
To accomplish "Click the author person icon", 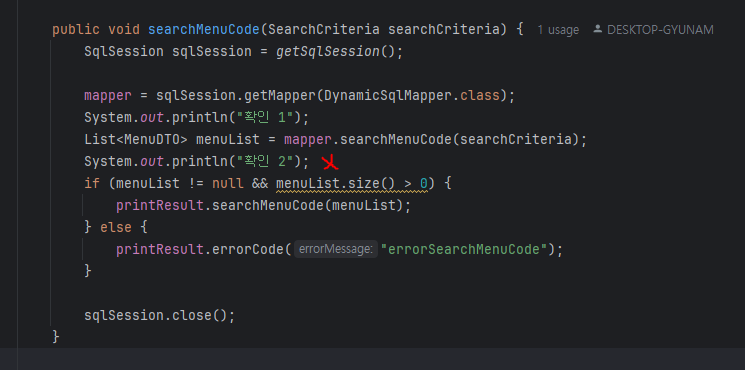I will (x=597, y=29).
